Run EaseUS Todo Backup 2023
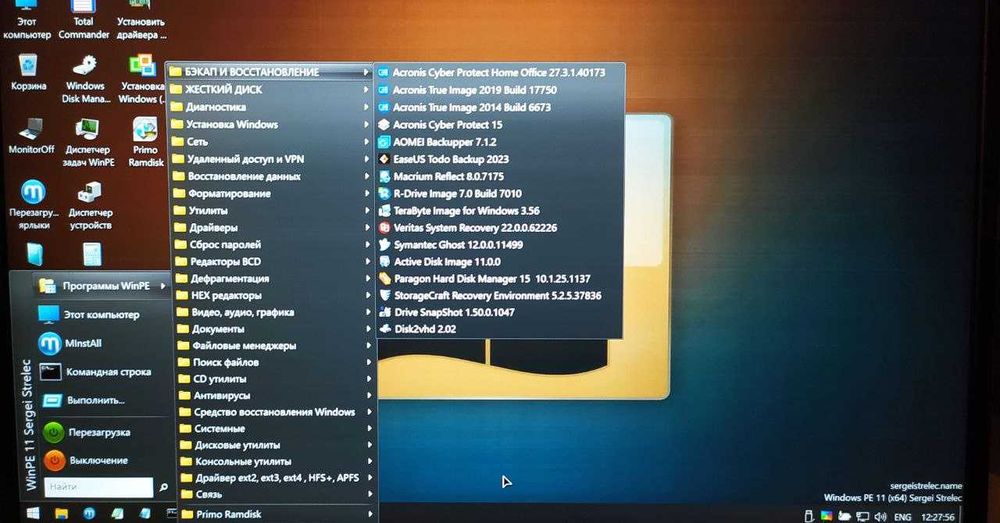This screenshot has width=1000, height=523. [x=499, y=159]
